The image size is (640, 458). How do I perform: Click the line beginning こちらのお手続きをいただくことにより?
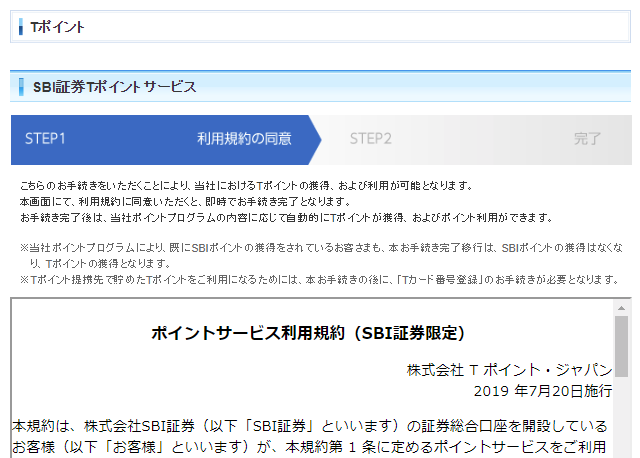click(x=247, y=186)
